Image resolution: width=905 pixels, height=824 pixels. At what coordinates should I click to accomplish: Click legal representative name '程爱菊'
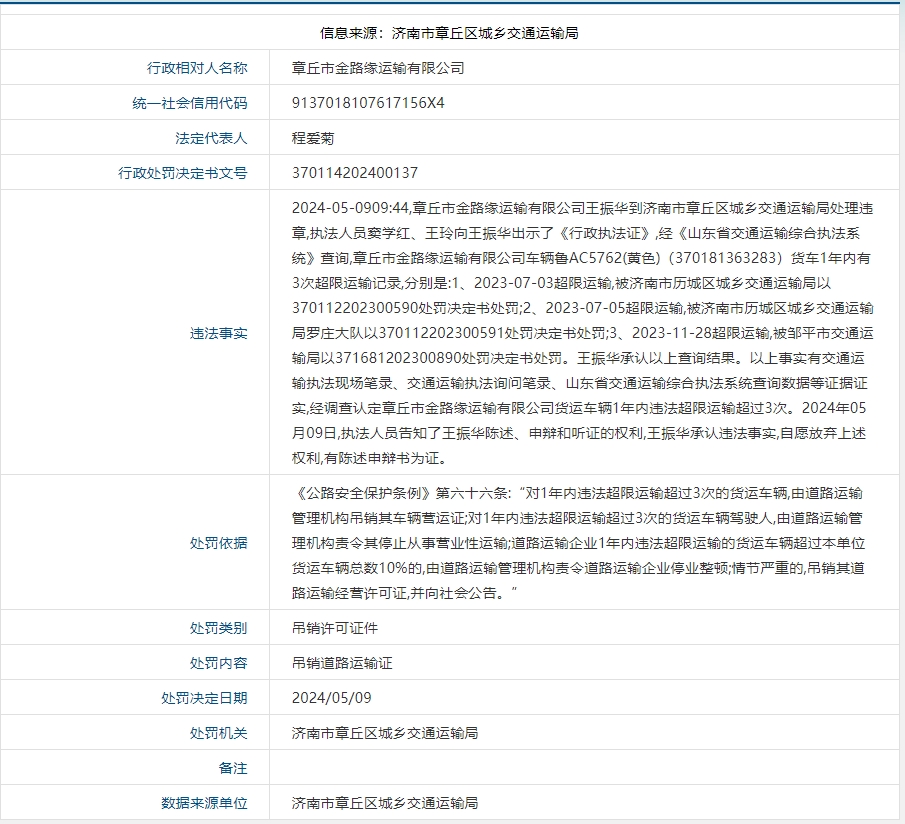tap(313, 138)
